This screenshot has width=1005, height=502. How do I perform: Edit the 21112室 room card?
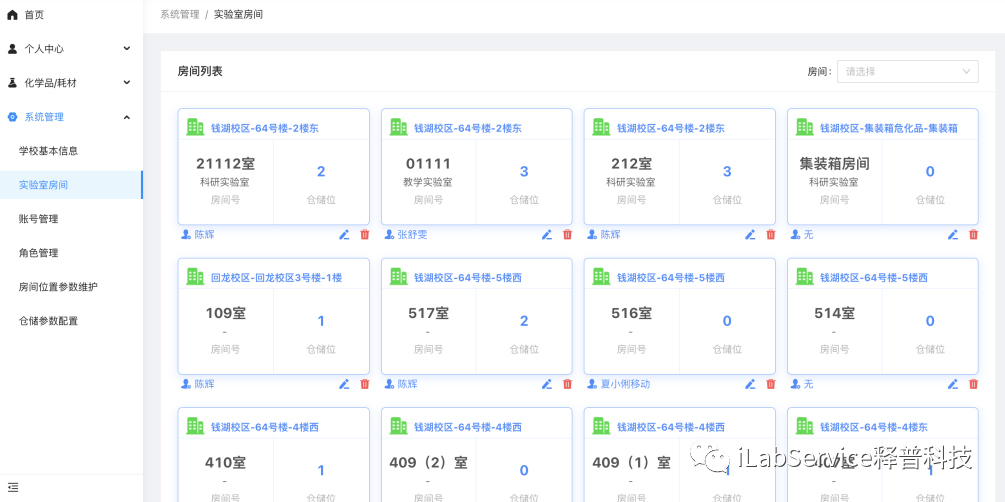[344, 235]
